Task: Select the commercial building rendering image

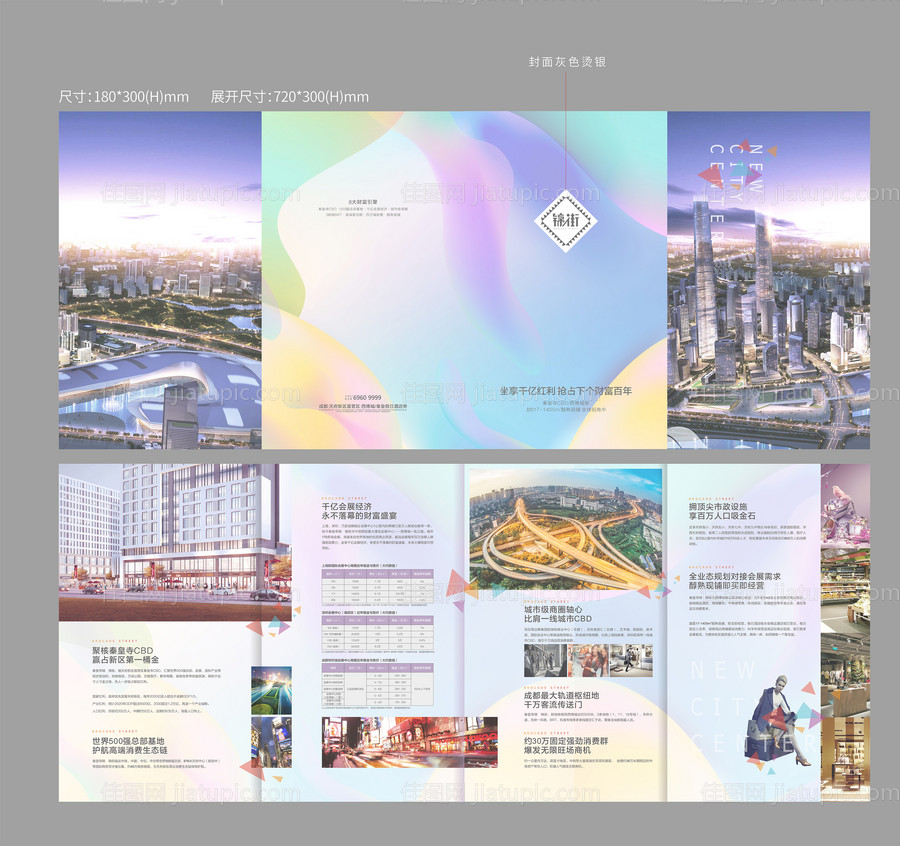Action: [174, 540]
